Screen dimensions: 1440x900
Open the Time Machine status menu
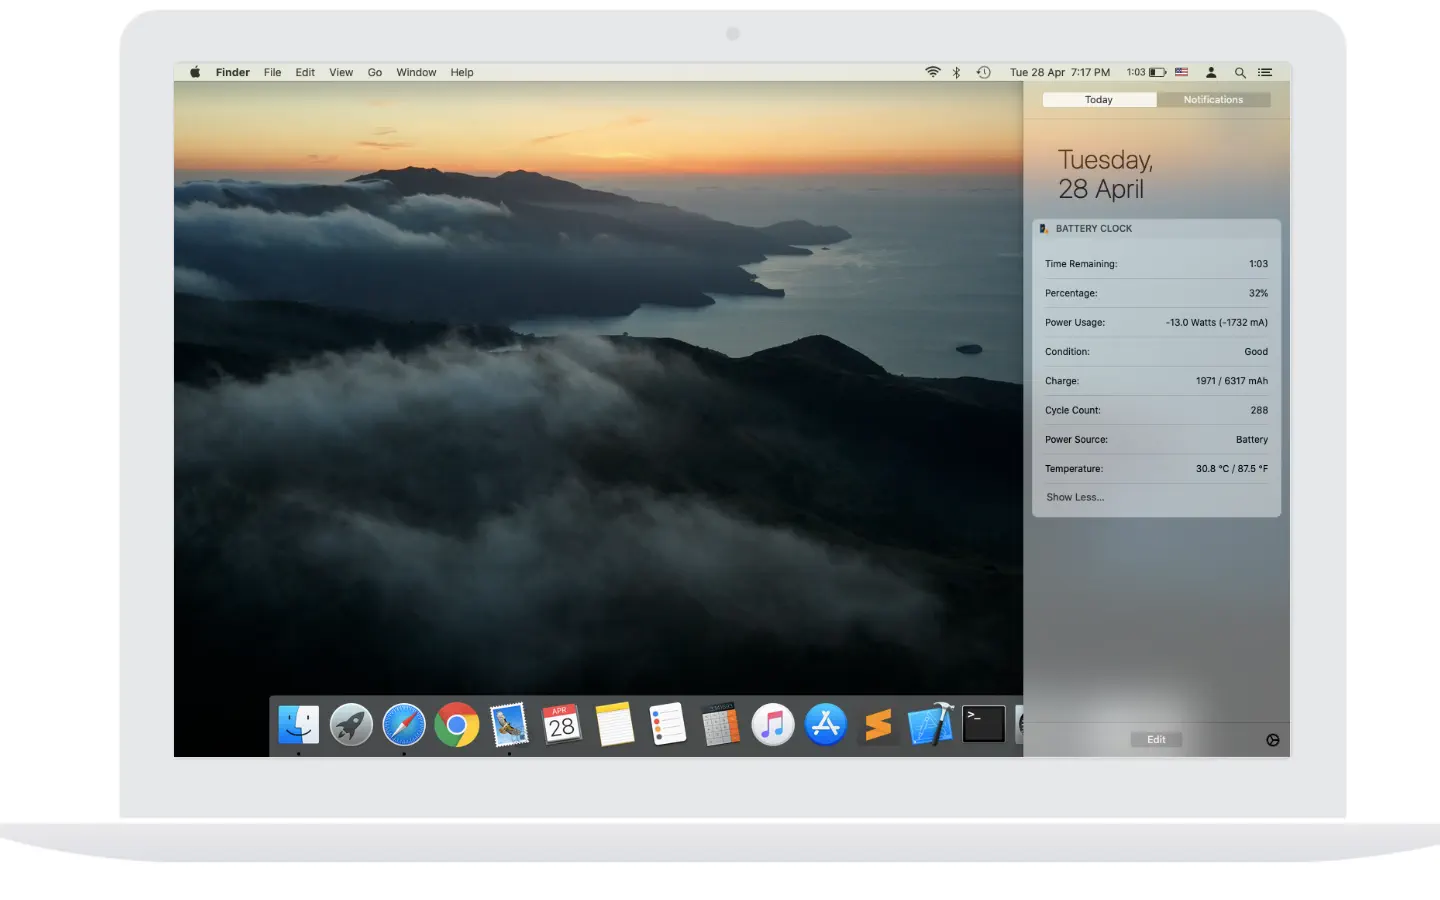click(x=984, y=72)
